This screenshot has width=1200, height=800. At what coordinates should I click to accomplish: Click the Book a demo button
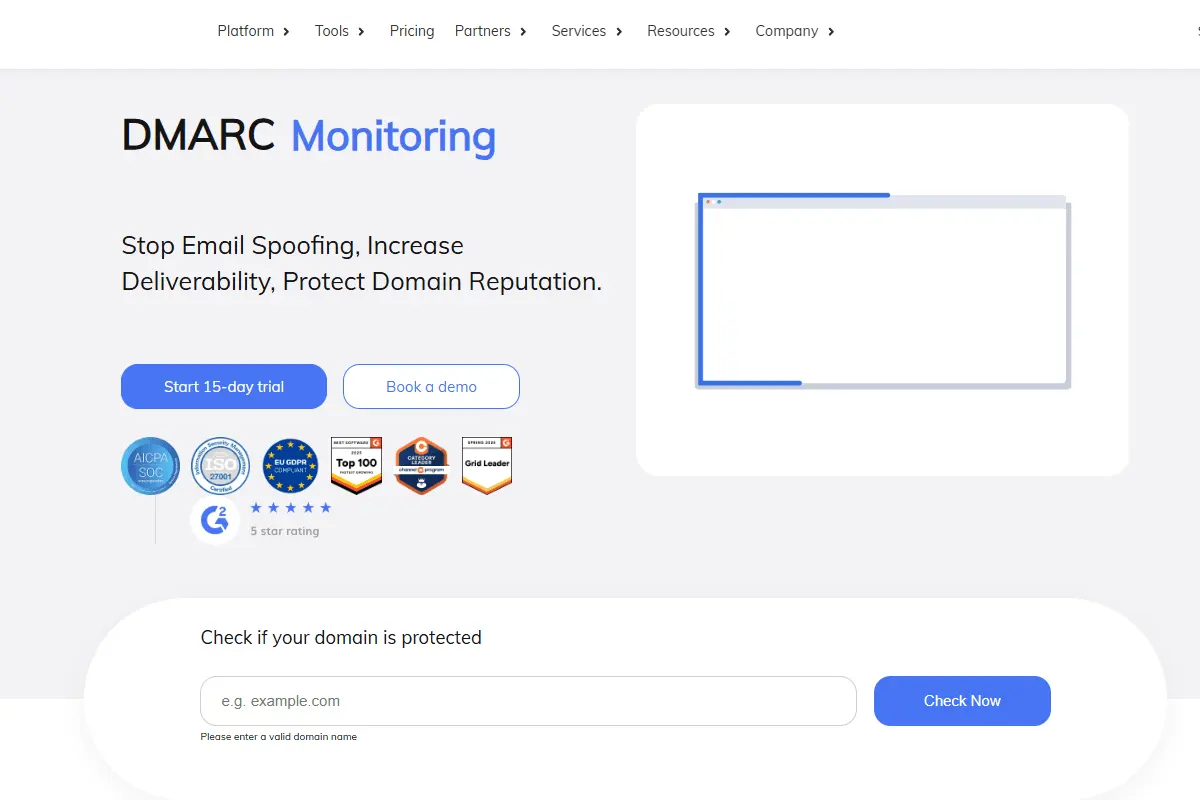coord(431,387)
